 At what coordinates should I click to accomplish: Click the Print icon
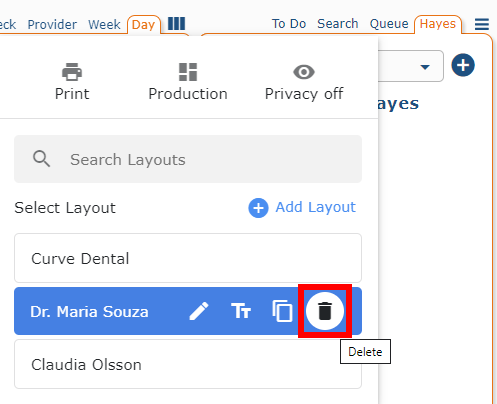click(x=72, y=72)
